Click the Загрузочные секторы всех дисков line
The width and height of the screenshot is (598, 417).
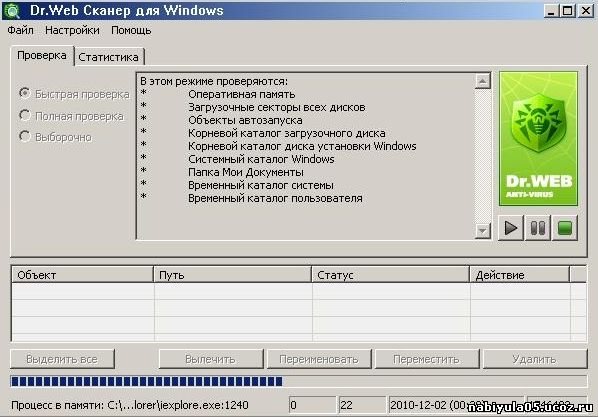[277, 107]
